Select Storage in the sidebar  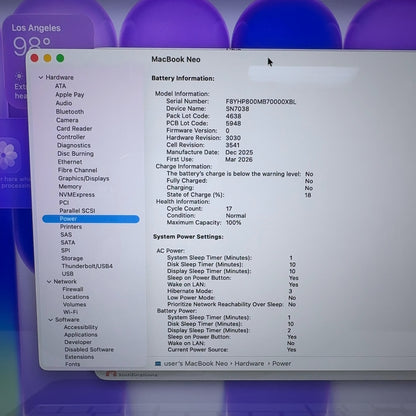point(72,258)
